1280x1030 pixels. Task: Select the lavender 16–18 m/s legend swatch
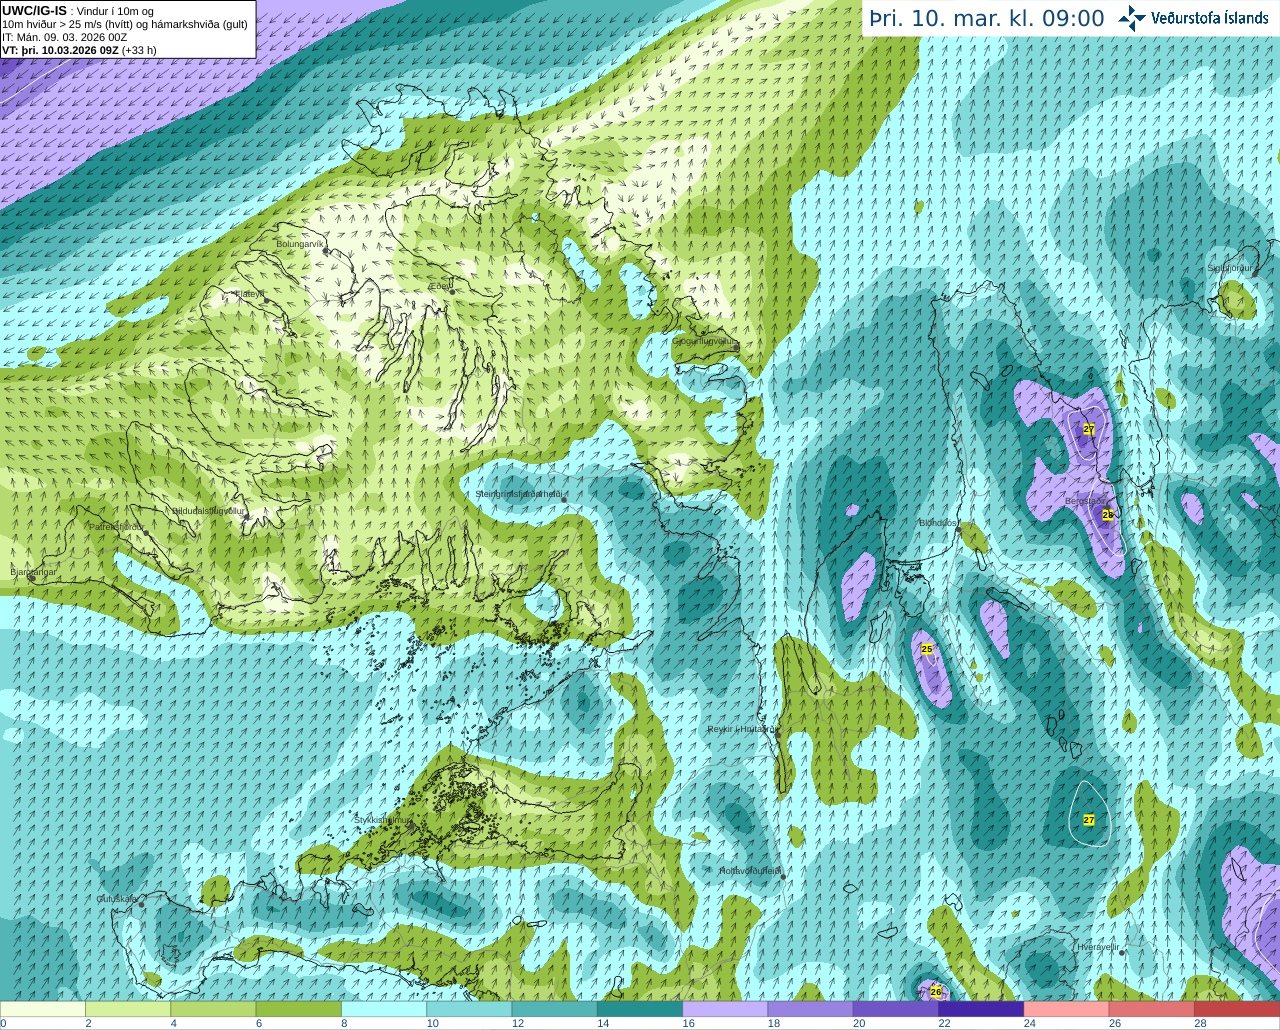725,1008
